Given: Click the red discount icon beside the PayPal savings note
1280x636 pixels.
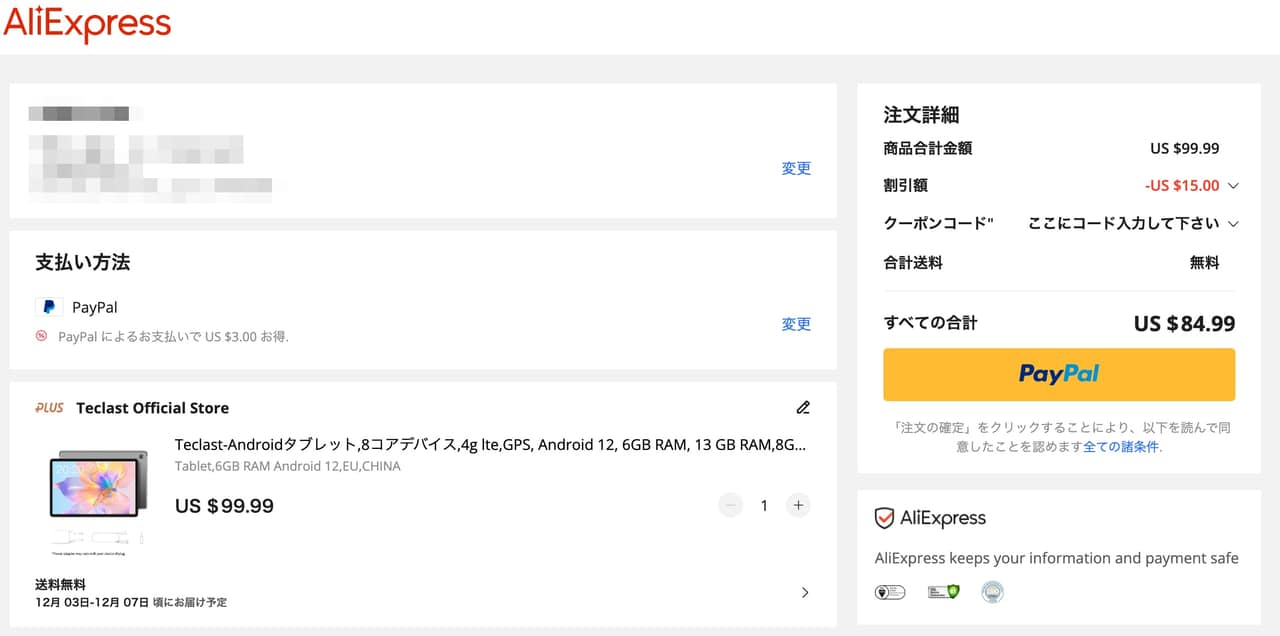Looking at the screenshot, I should click(42, 336).
